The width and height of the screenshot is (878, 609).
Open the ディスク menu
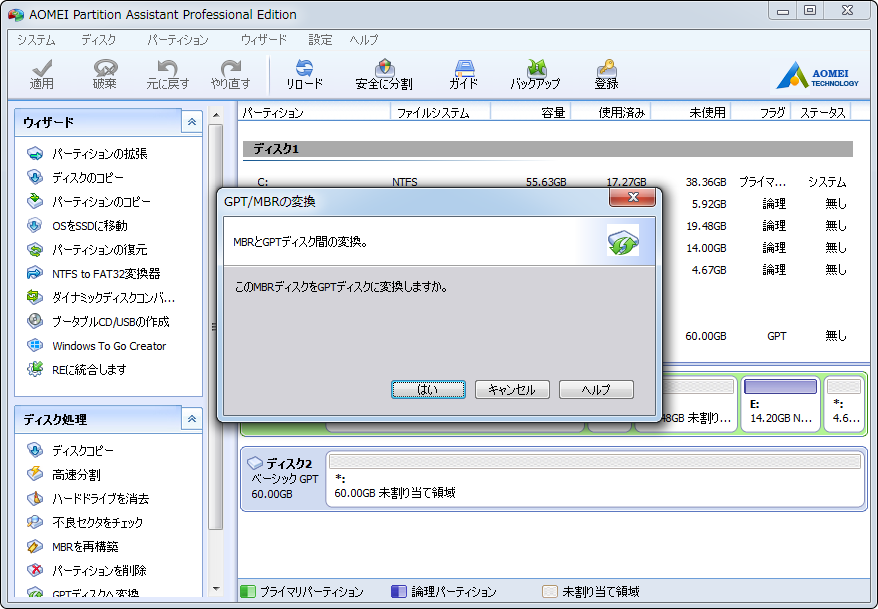click(x=99, y=40)
